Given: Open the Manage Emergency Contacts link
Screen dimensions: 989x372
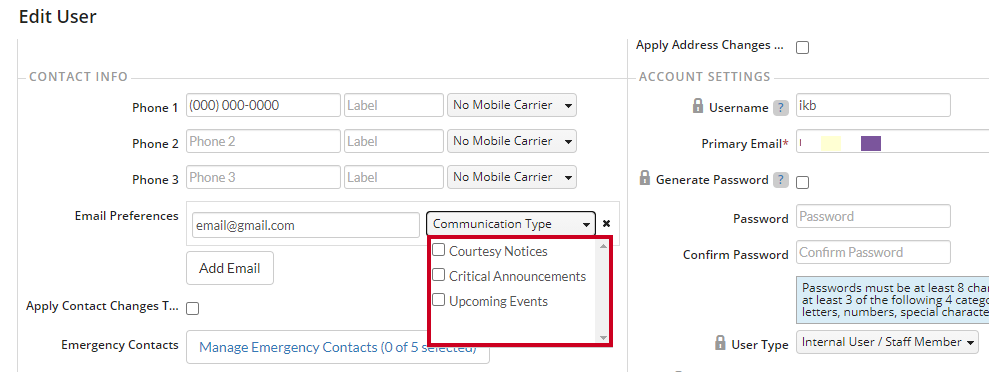Looking at the screenshot, I should (x=337, y=347).
